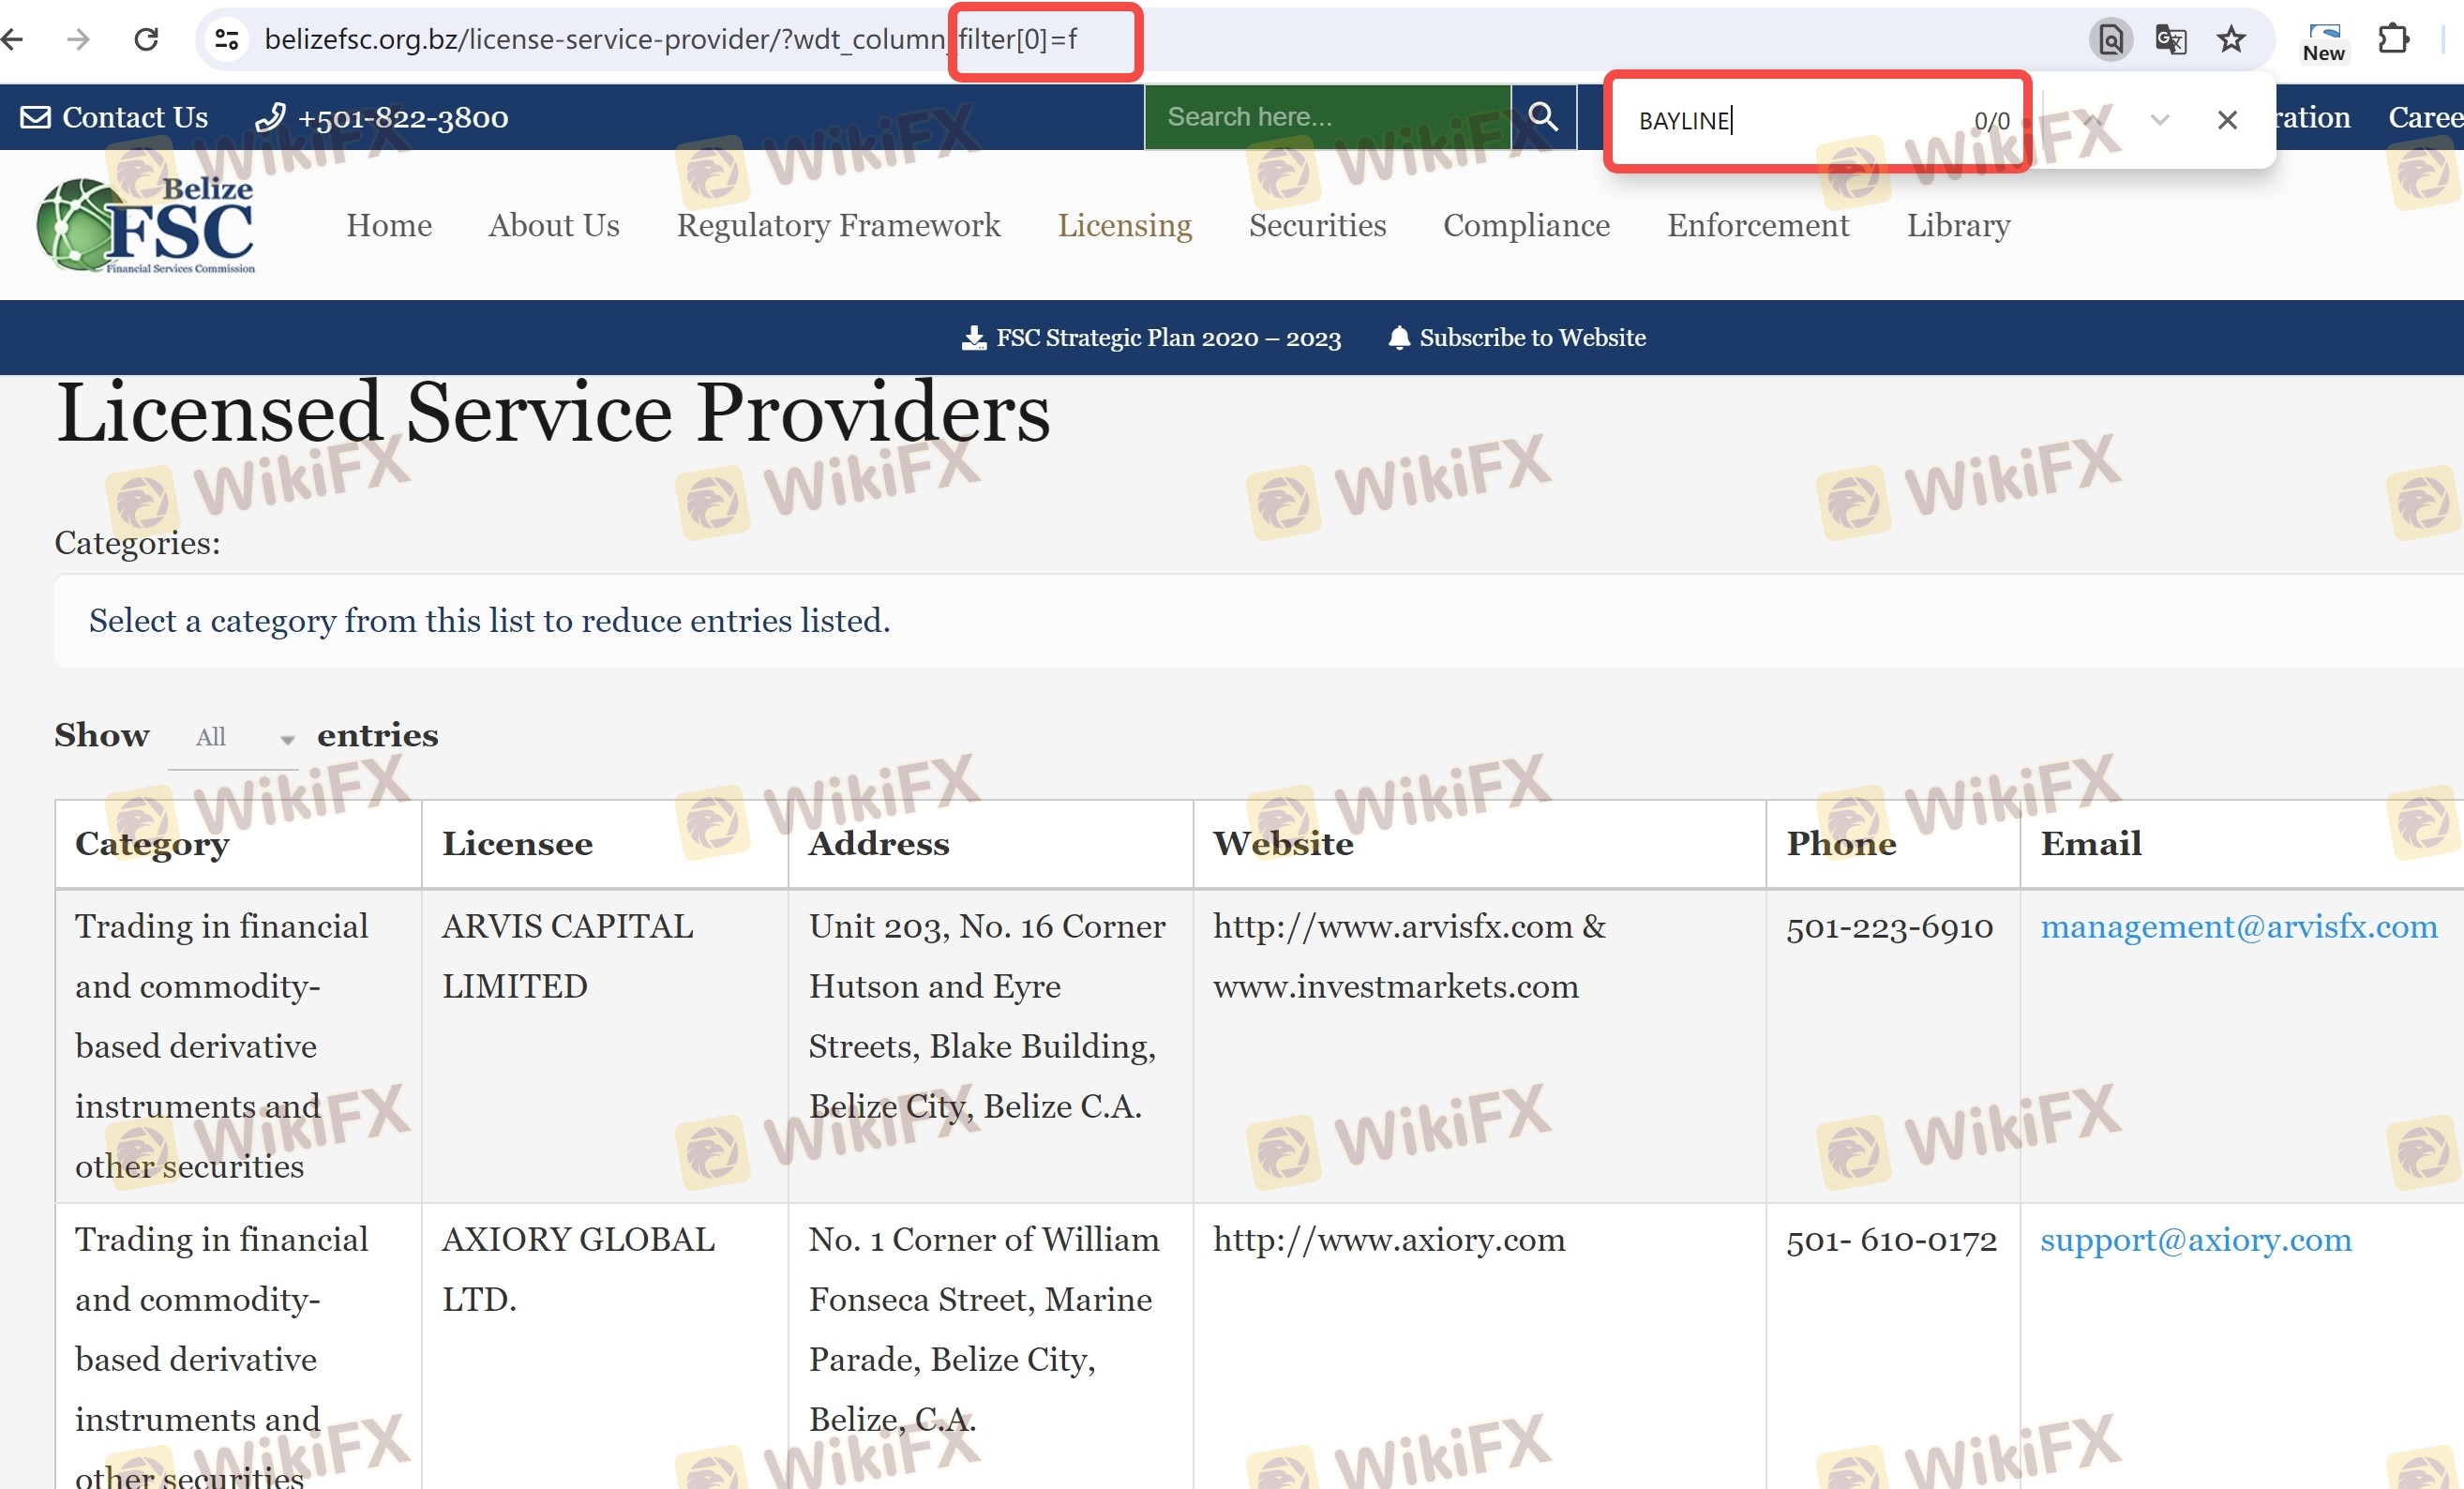Close the find-in-page bar
The height and width of the screenshot is (1489, 2464).
(x=2226, y=120)
